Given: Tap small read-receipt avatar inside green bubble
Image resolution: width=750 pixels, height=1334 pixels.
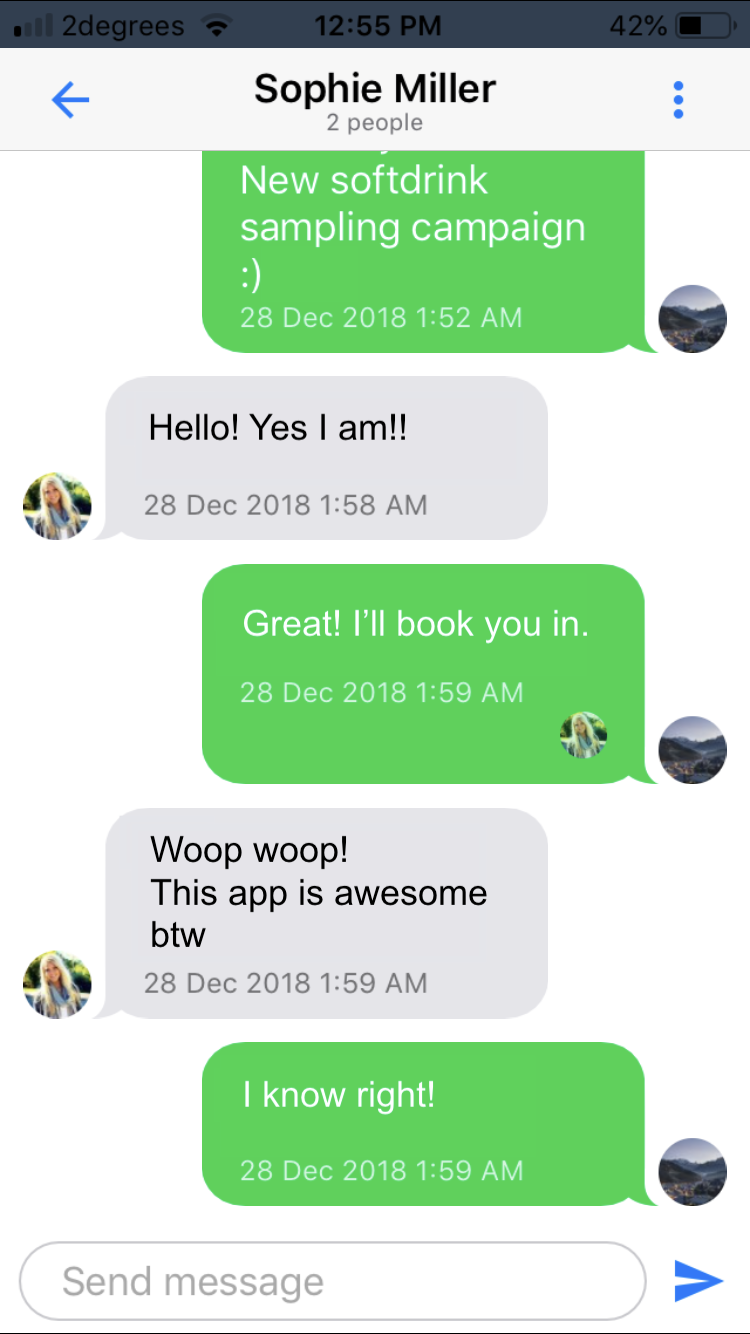Looking at the screenshot, I should tap(584, 735).
